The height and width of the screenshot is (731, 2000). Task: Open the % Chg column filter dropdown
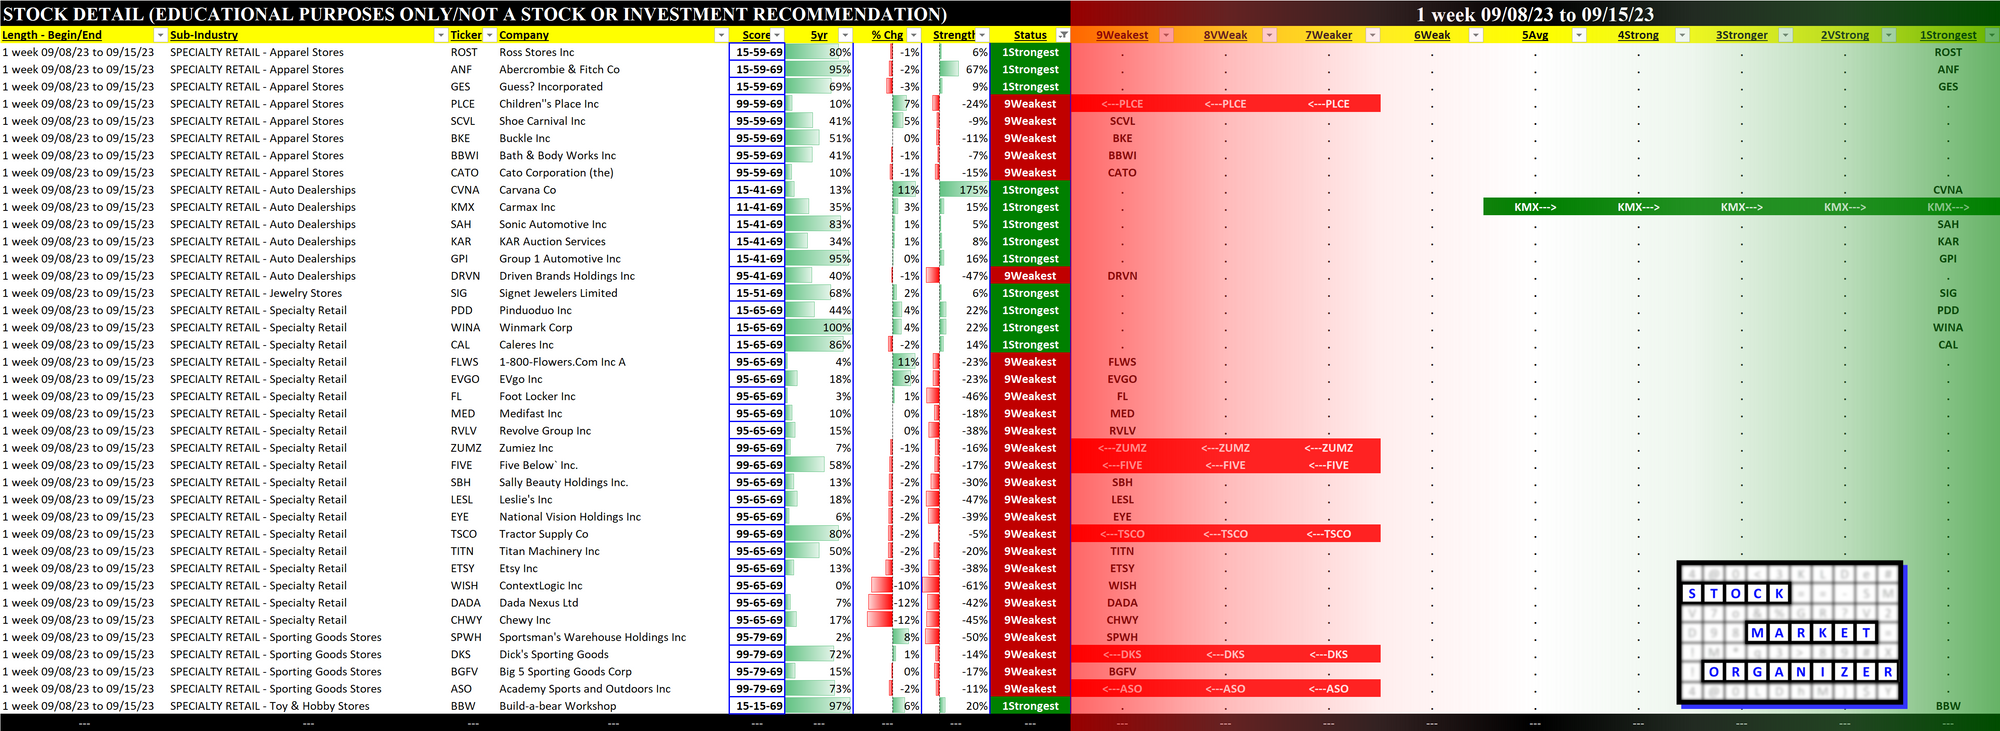pos(913,35)
